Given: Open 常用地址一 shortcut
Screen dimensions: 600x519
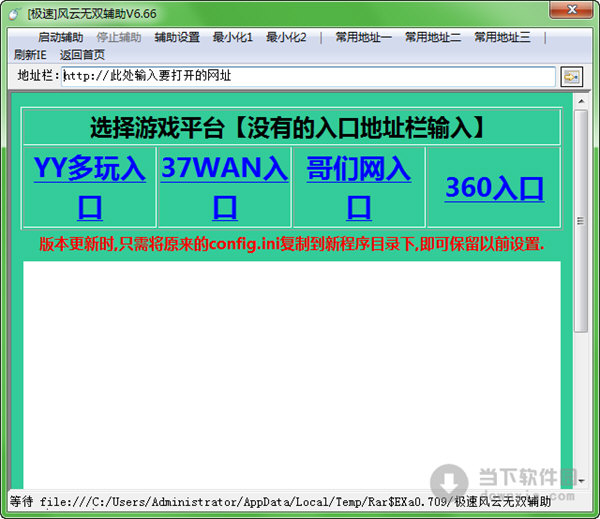Looking at the screenshot, I should (364, 37).
